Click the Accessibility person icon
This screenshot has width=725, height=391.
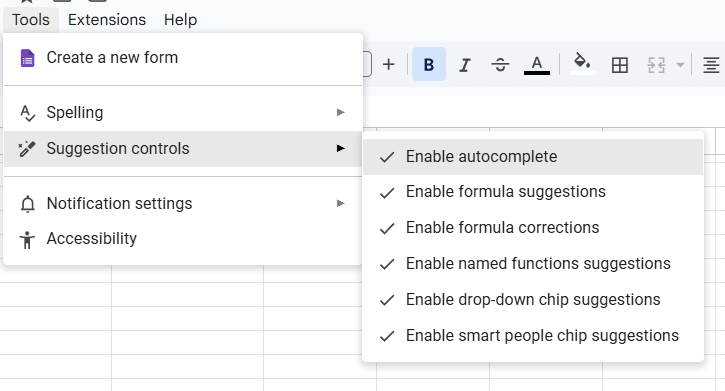[x=27, y=239]
